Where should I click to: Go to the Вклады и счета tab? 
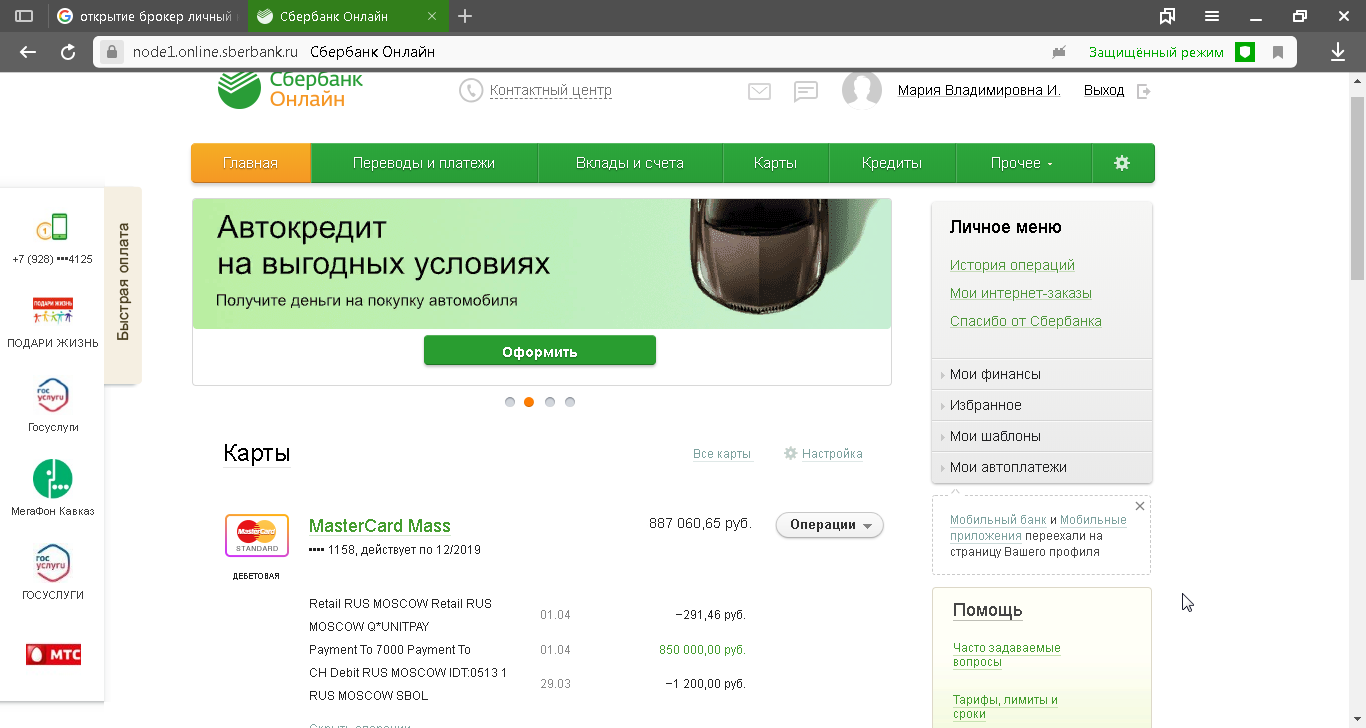coord(630,163)
